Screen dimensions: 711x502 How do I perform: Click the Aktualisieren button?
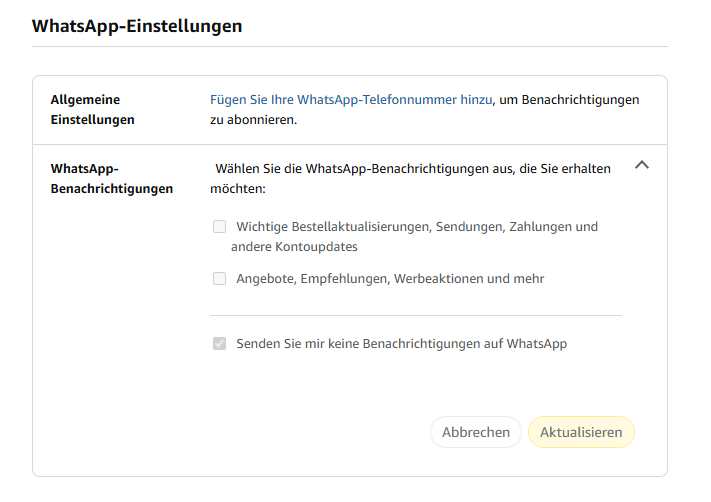[x=581, y=432]
